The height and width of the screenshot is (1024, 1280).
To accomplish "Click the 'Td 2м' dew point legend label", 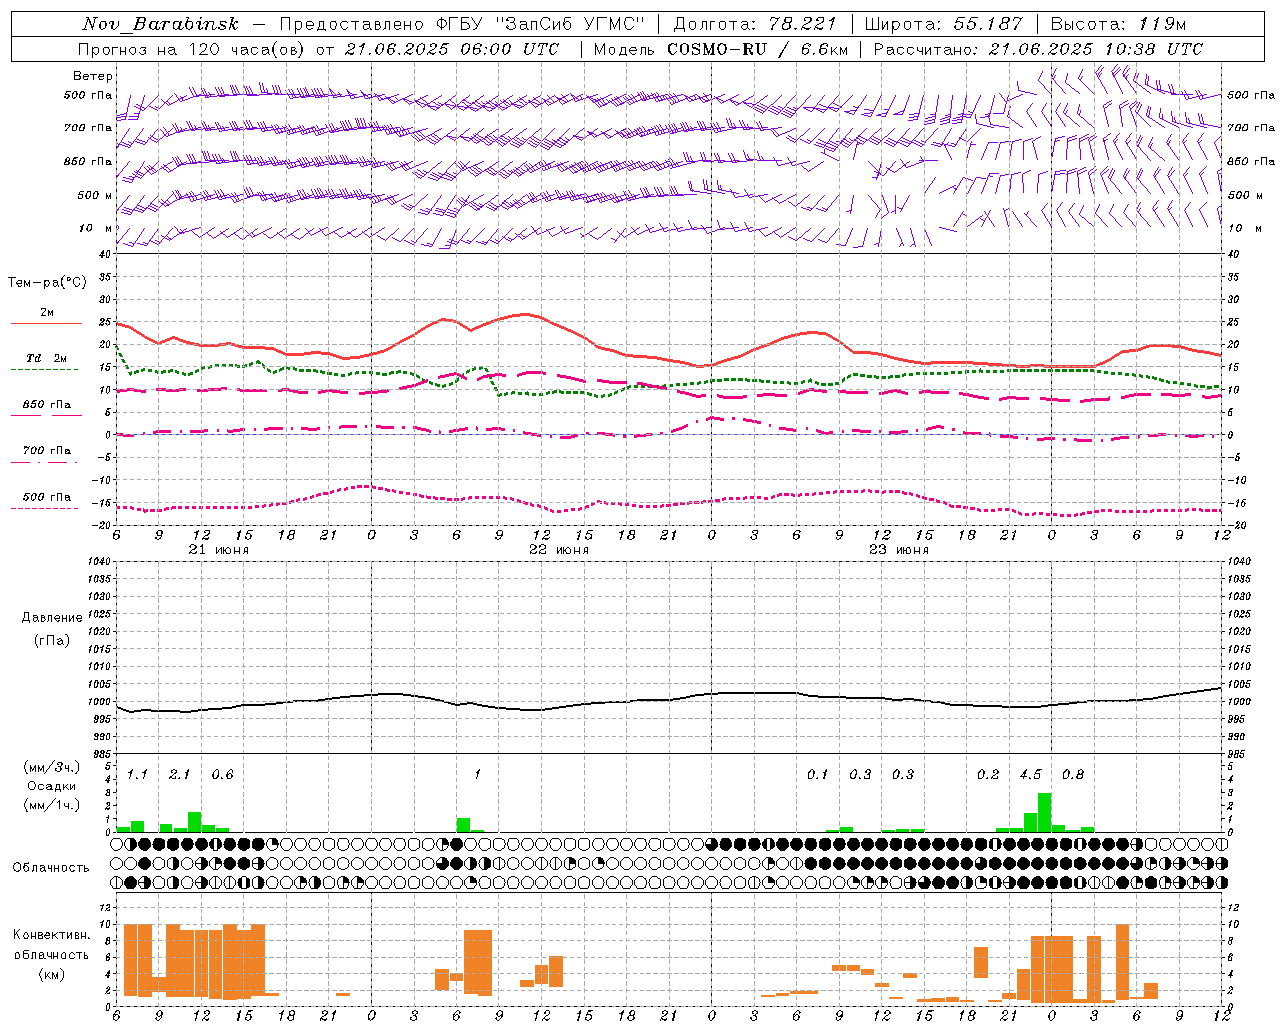I will pos(47,358).
